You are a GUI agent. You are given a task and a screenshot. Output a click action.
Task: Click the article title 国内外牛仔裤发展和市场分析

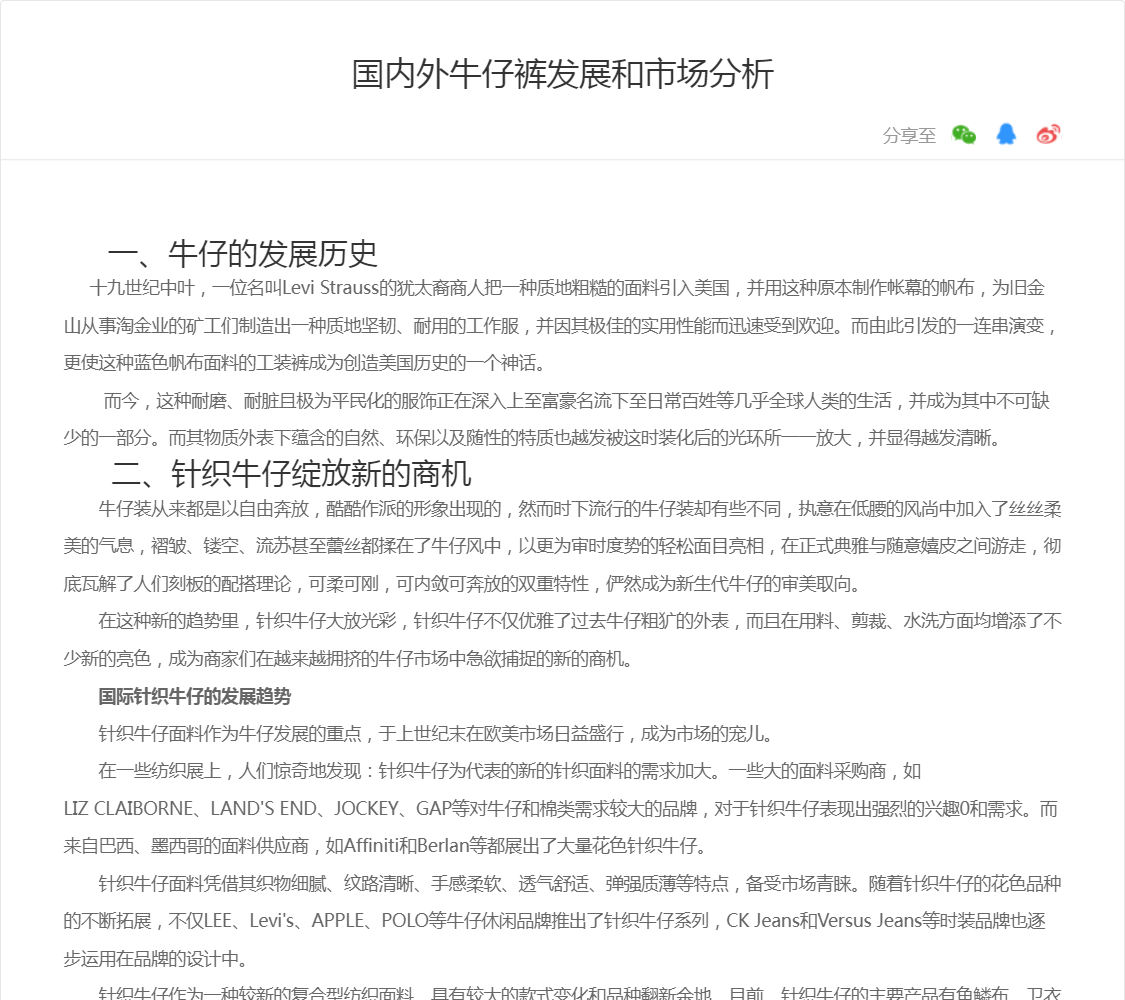pos(562,74)
